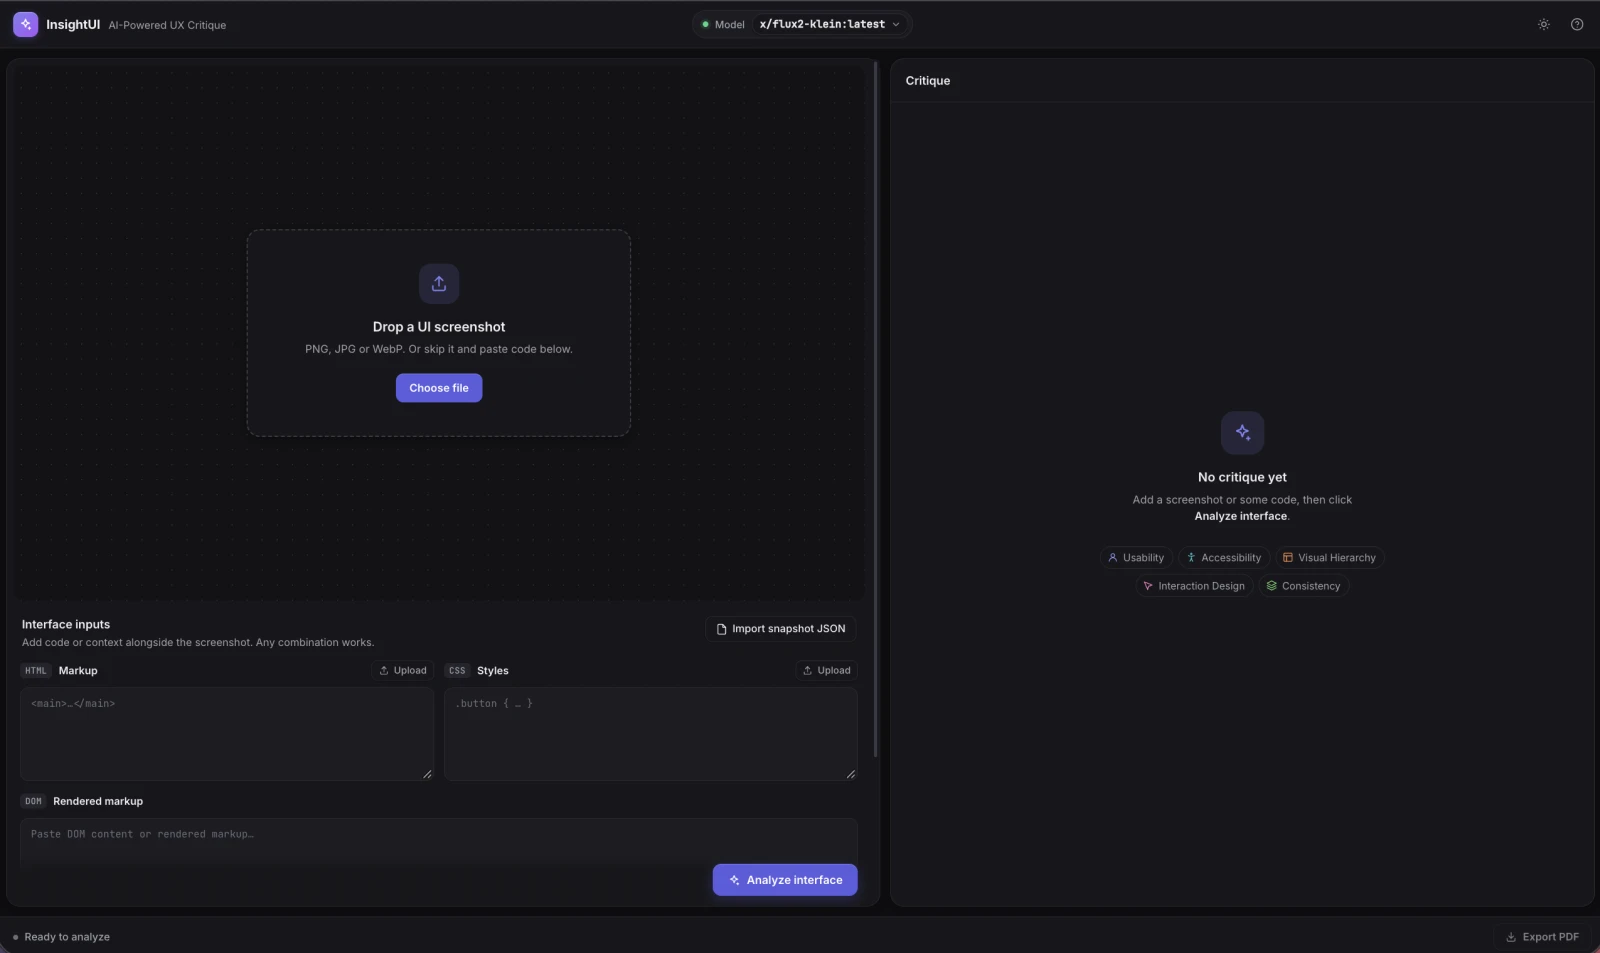Click the CSS badge next to Styles
This screenshot has height=953, width=1600.
point(457,671)
